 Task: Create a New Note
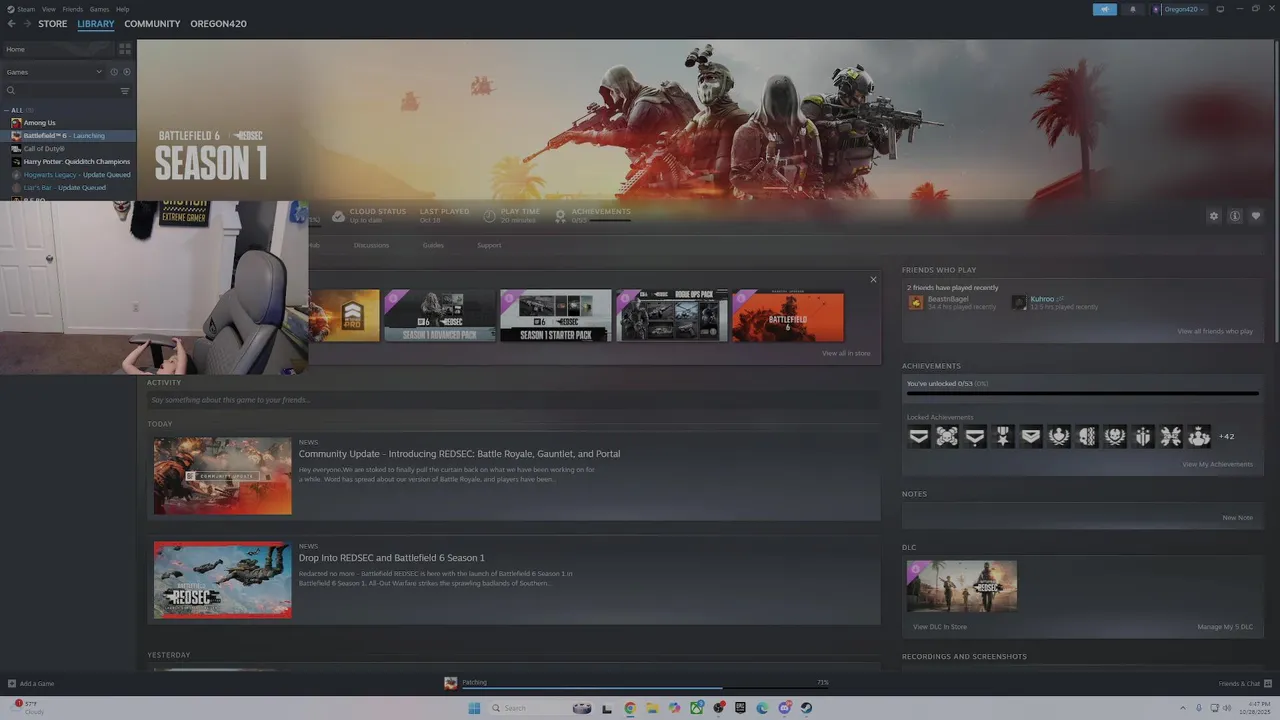click(1238, 518)
